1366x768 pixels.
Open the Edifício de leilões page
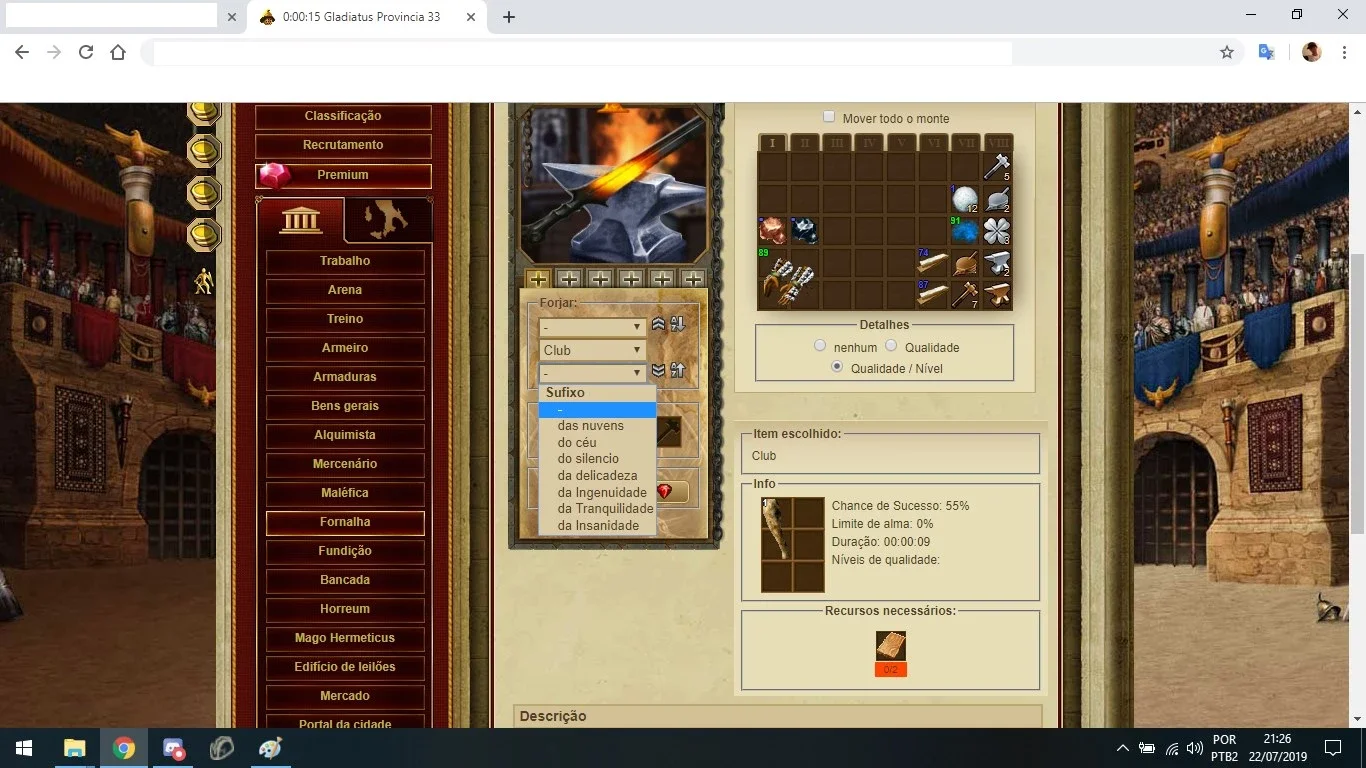345,667
